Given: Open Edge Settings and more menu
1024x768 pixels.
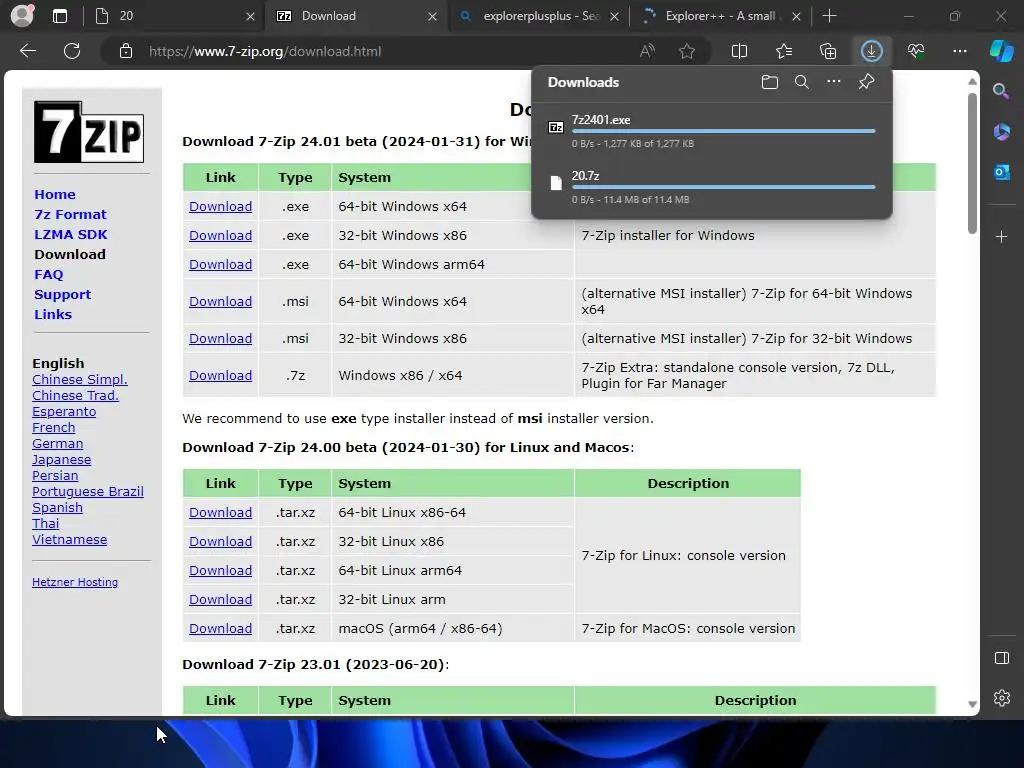Looking at the screenshot, I should tap(959, 51).
